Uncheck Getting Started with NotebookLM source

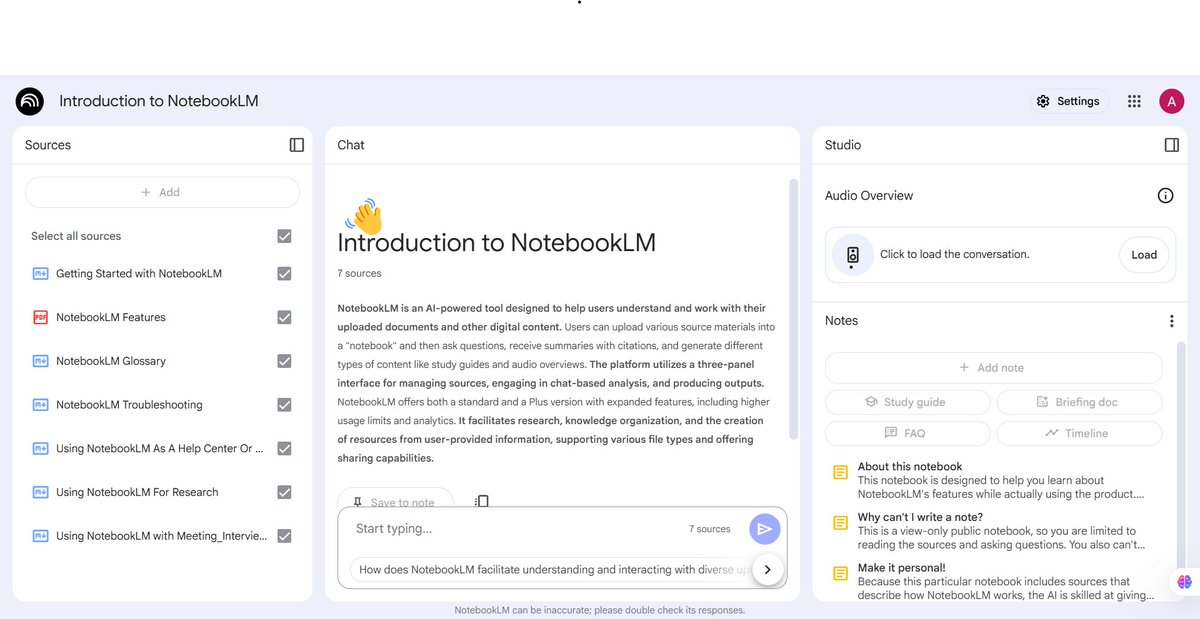coord(284,274)
